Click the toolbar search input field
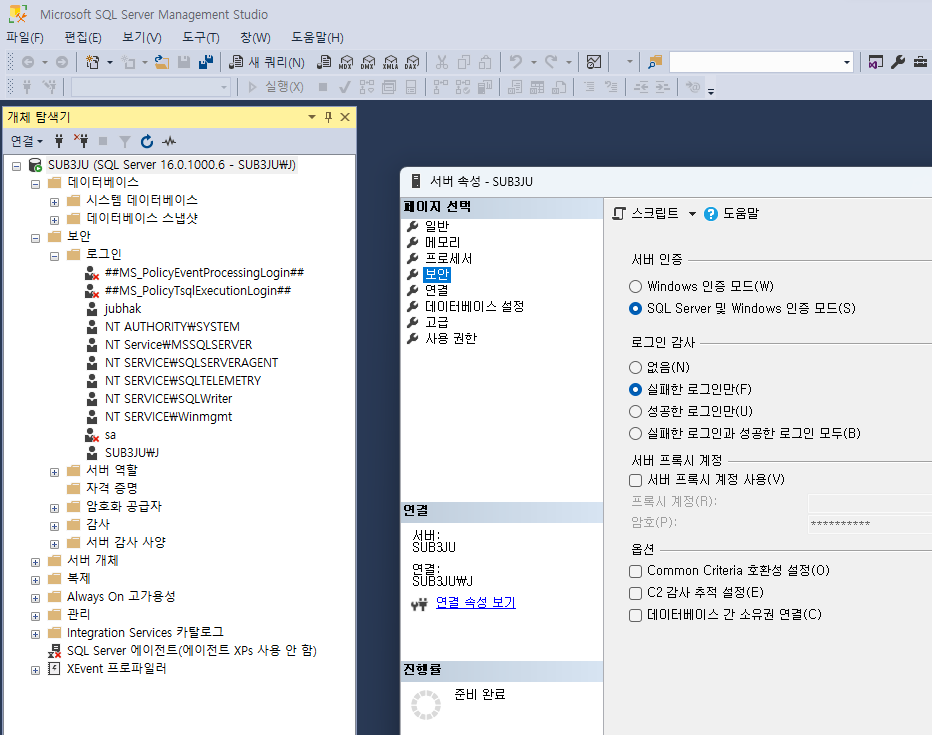 point(755,62)
